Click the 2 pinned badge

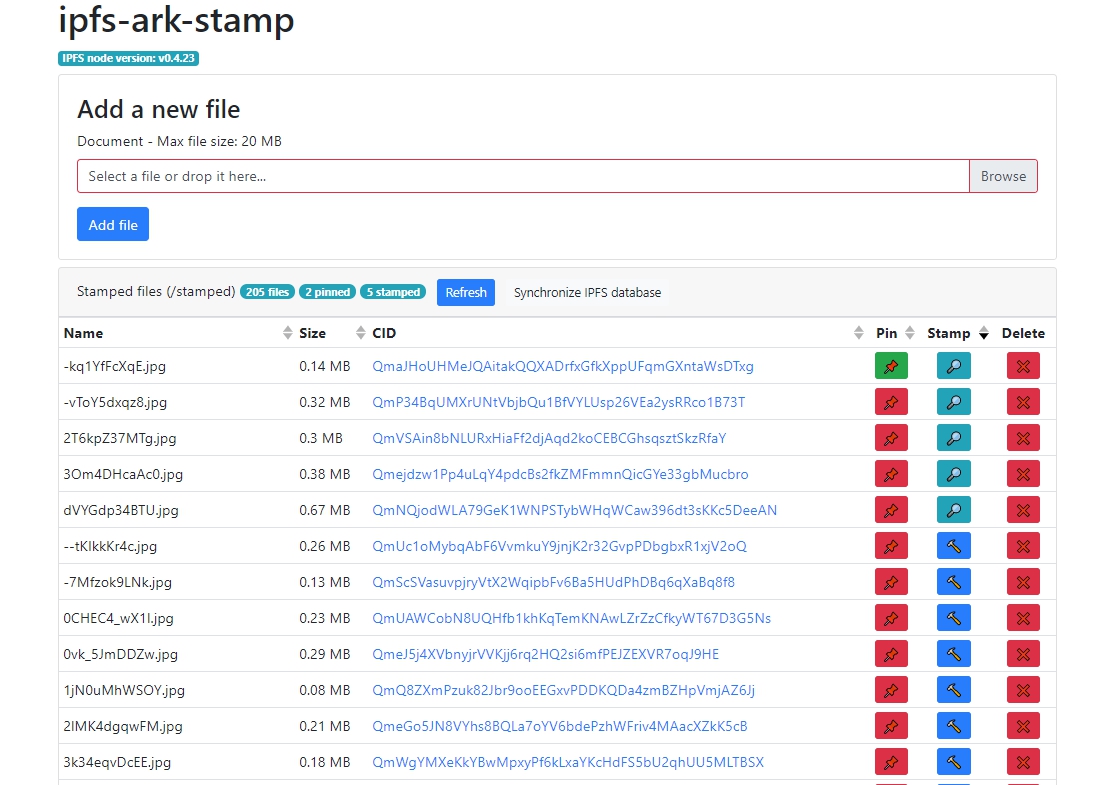pos(327,292)
